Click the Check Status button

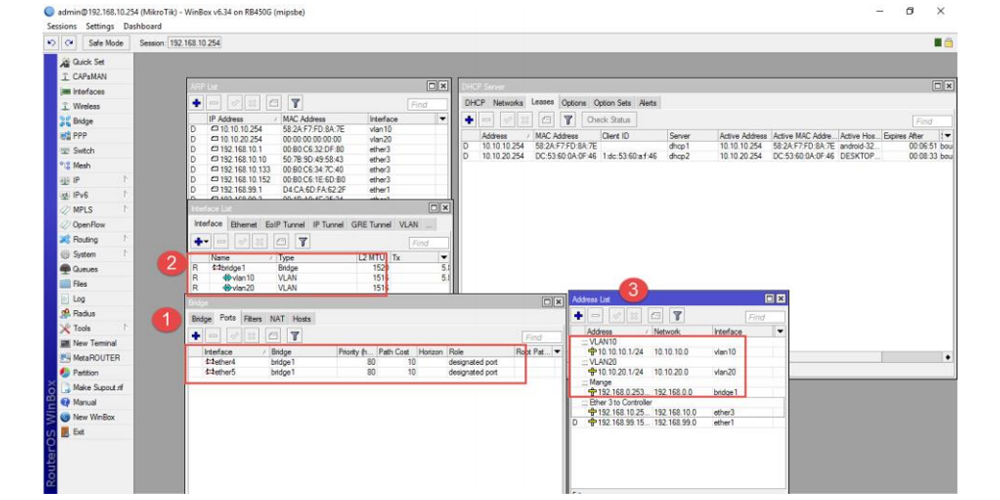608,120
